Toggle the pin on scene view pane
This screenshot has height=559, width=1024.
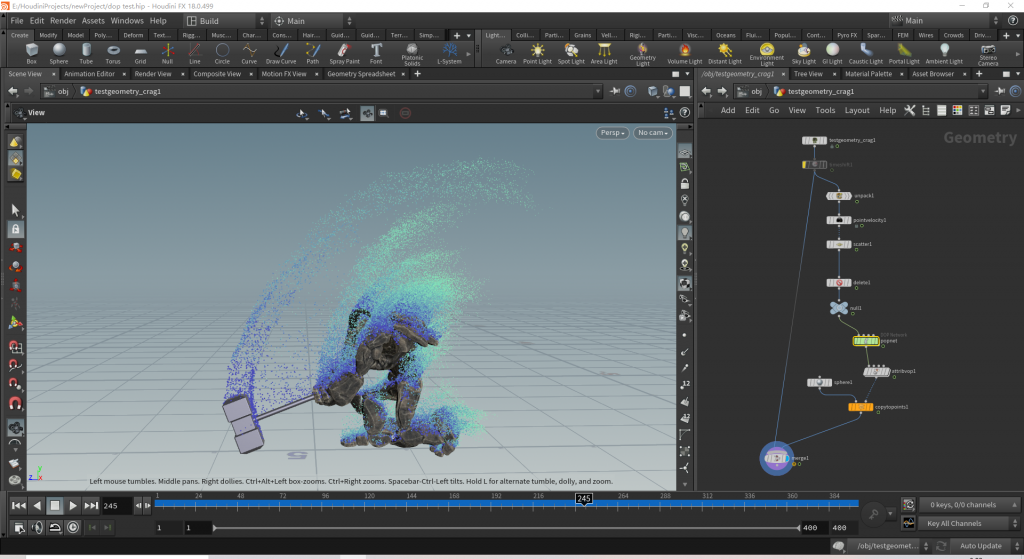pyautogui.click(x=615, y=91)
